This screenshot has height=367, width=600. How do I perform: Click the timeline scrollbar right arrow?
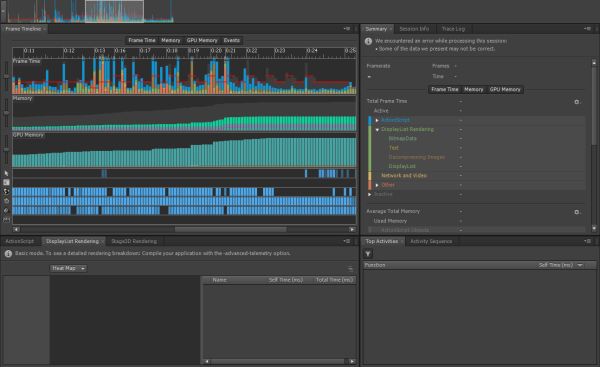[x=352, y=229]
